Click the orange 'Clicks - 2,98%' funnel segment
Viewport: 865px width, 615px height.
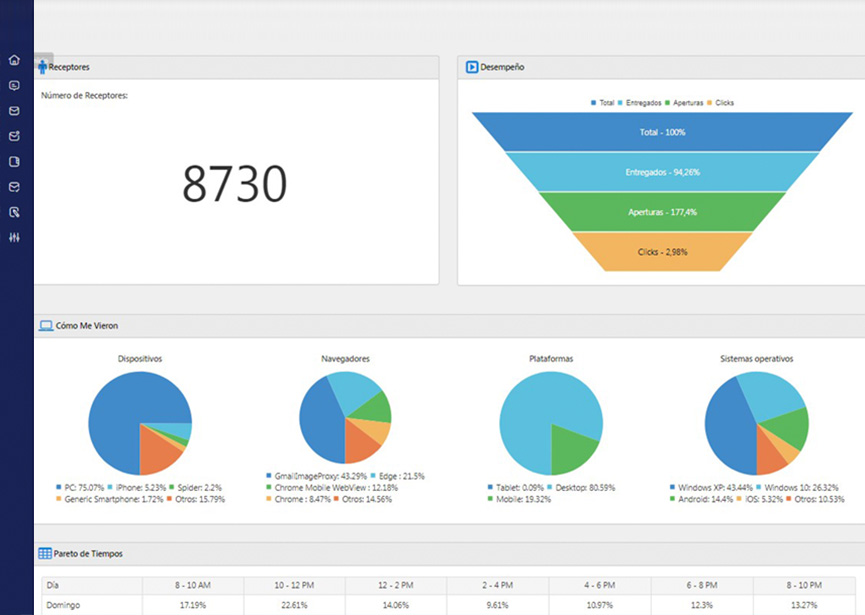pos(662,252)
